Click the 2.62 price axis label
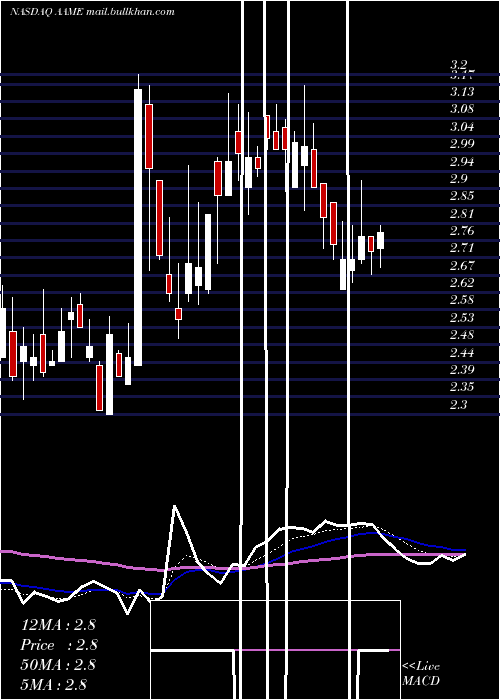Image resolution: width=500 pixels, height=700 pixels. [462, 283]
